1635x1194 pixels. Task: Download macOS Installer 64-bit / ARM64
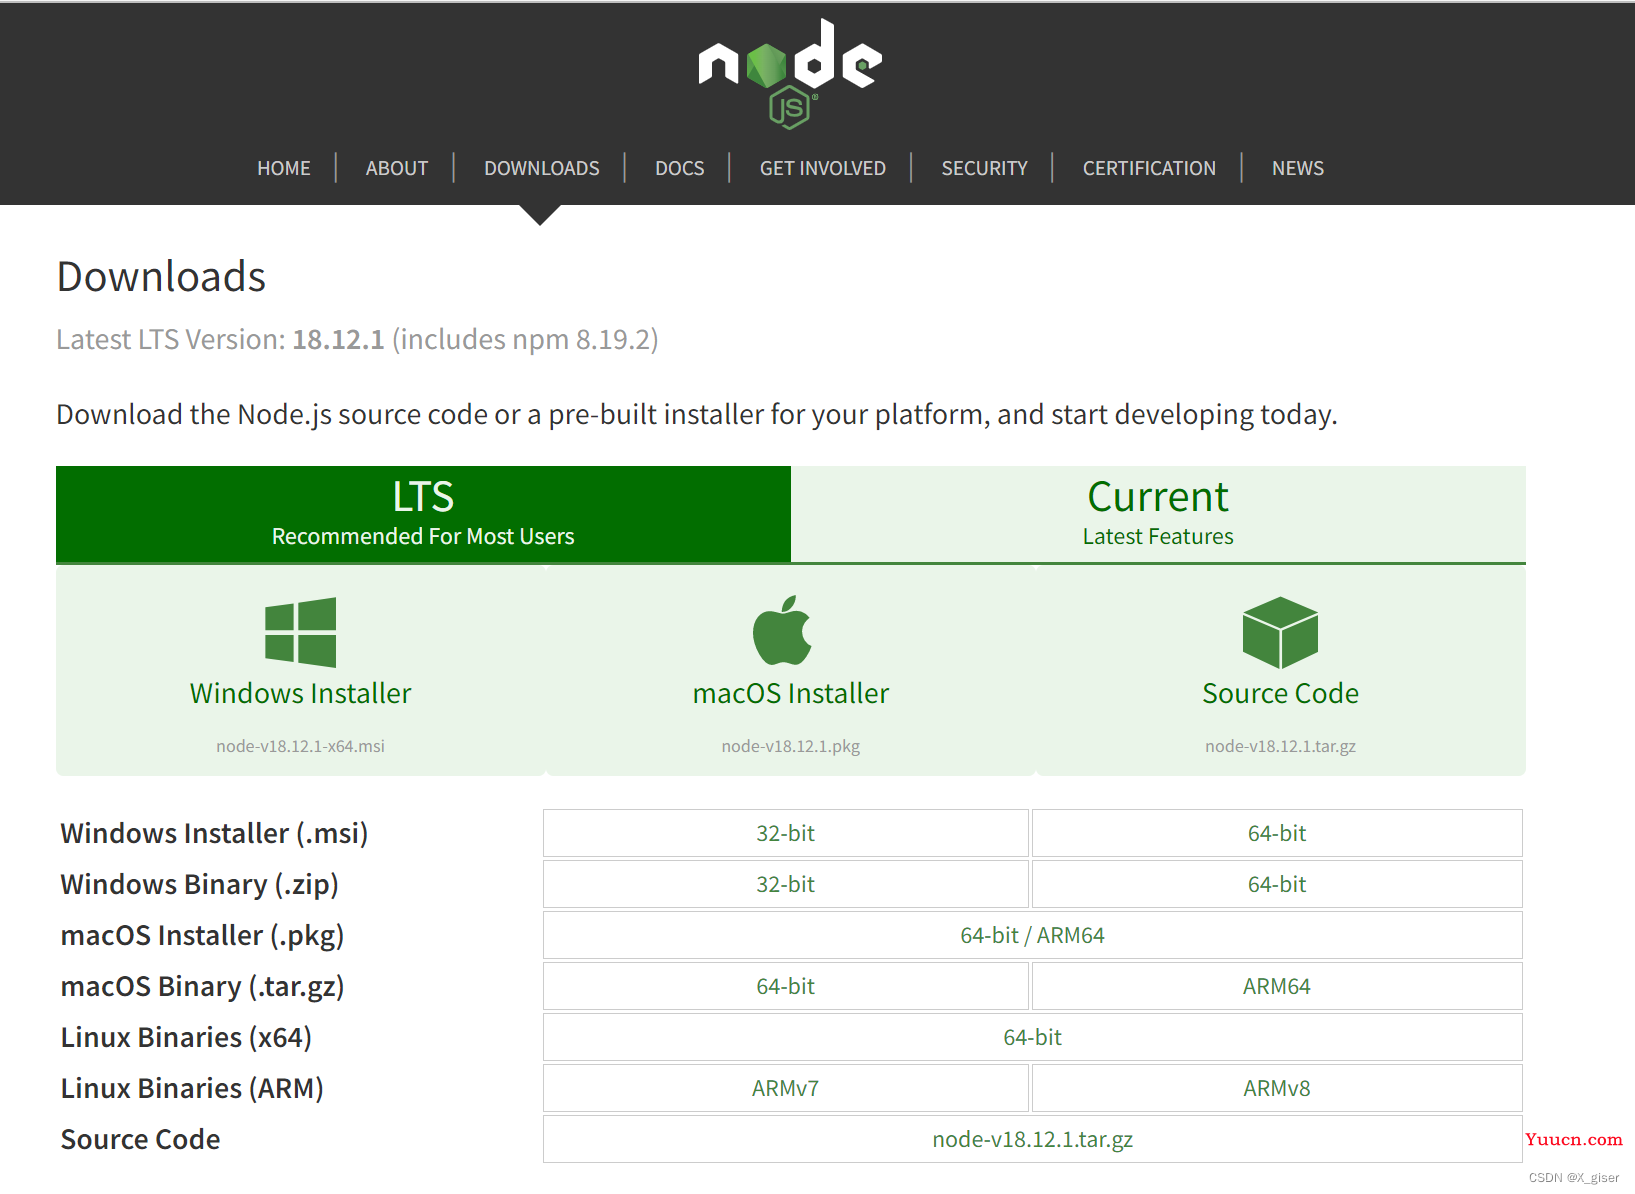tap(1033, 935)
